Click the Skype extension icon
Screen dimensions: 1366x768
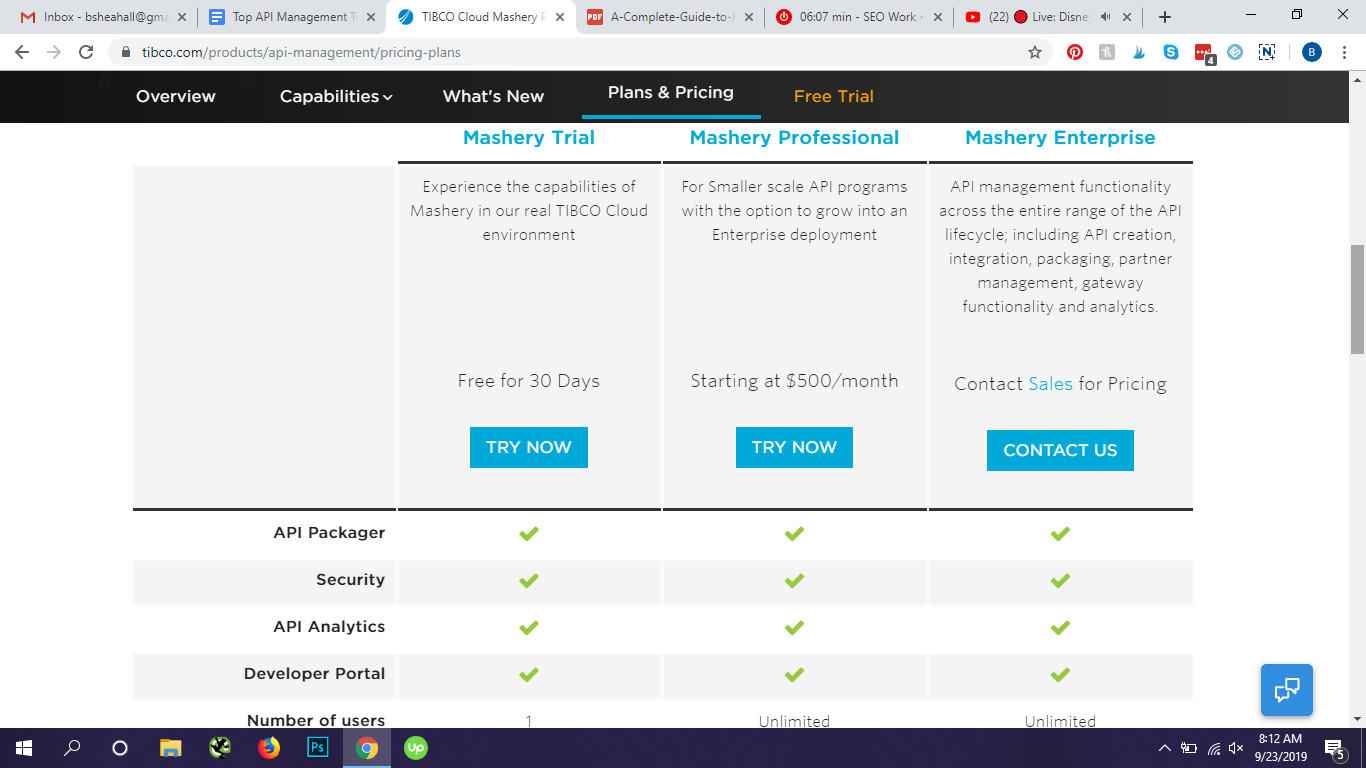(x=1171, y=52)
